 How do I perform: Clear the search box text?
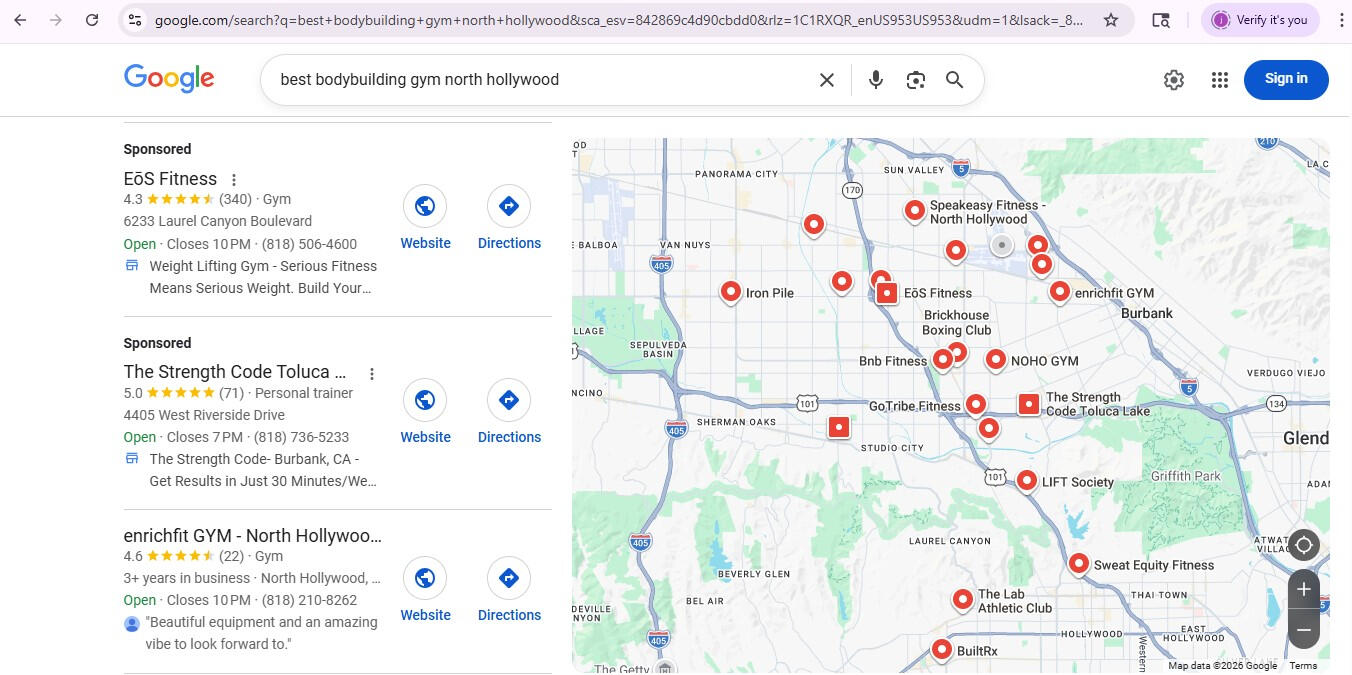tap(827, 80)
